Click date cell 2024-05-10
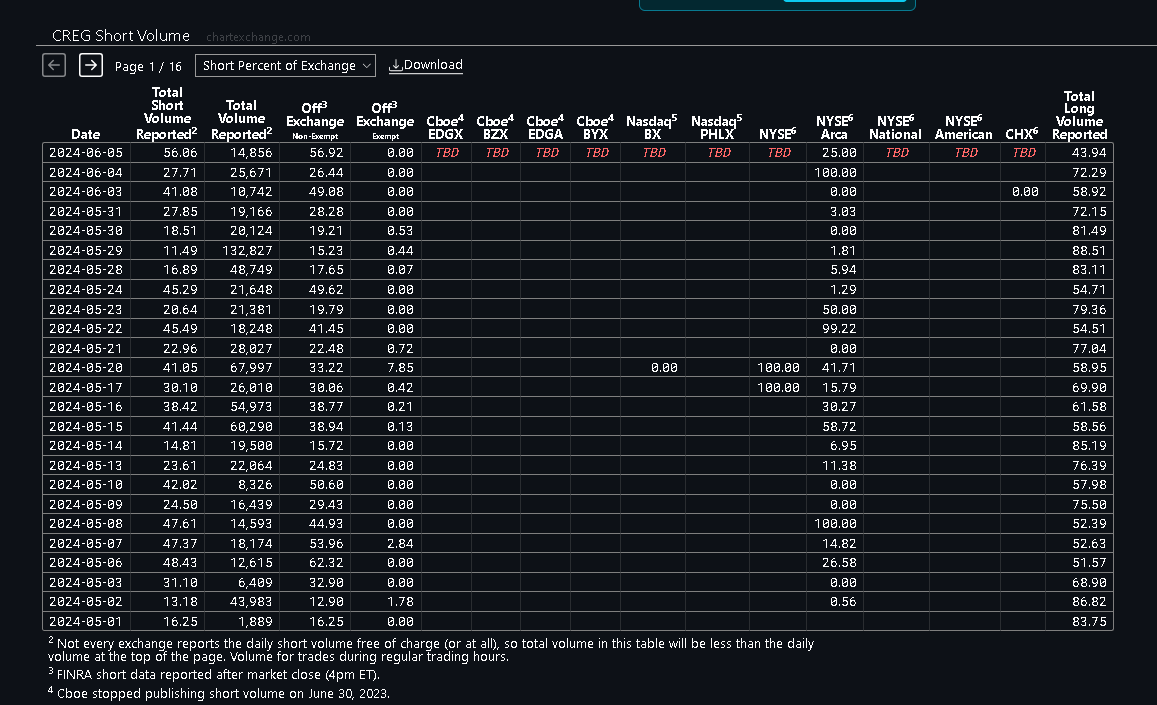The image size is (1157, 705). (86, 485)
